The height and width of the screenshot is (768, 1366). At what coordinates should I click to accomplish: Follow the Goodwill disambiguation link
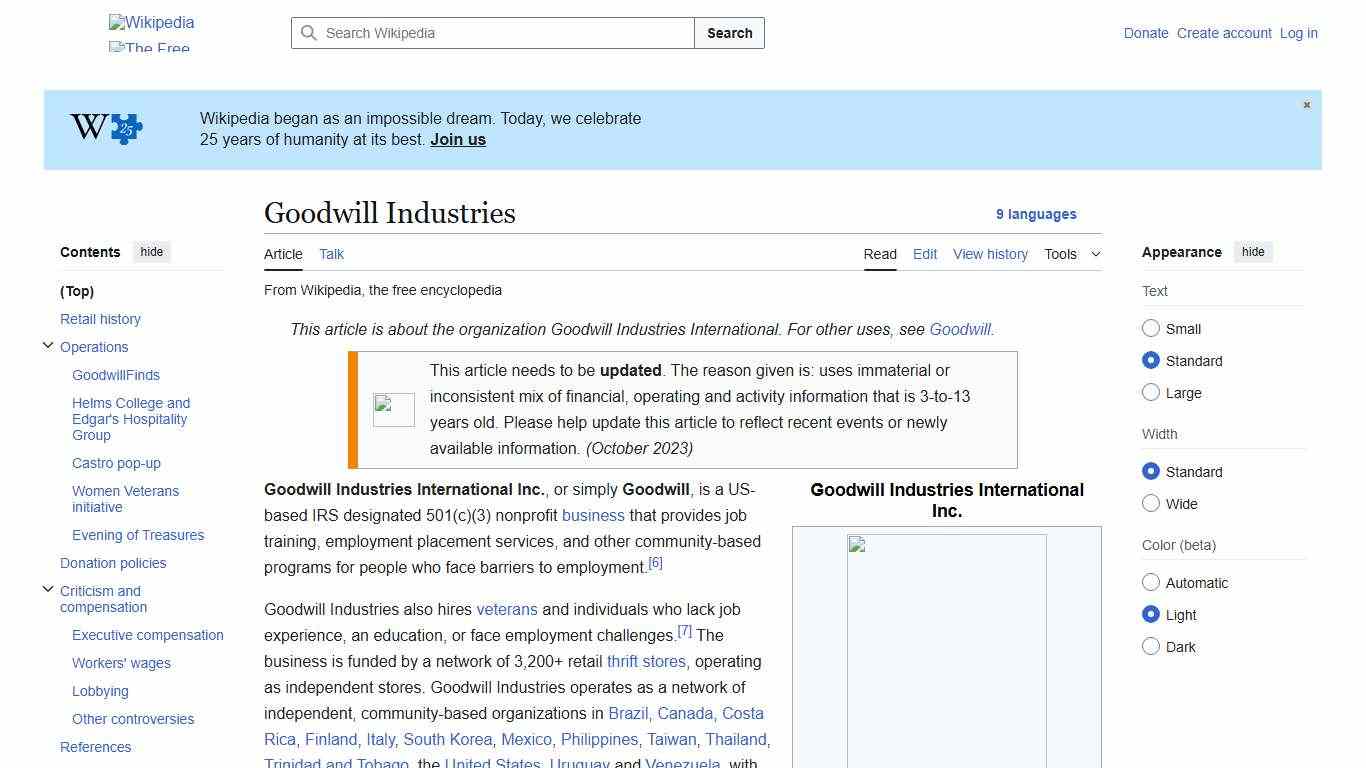[x=960, y=329]
